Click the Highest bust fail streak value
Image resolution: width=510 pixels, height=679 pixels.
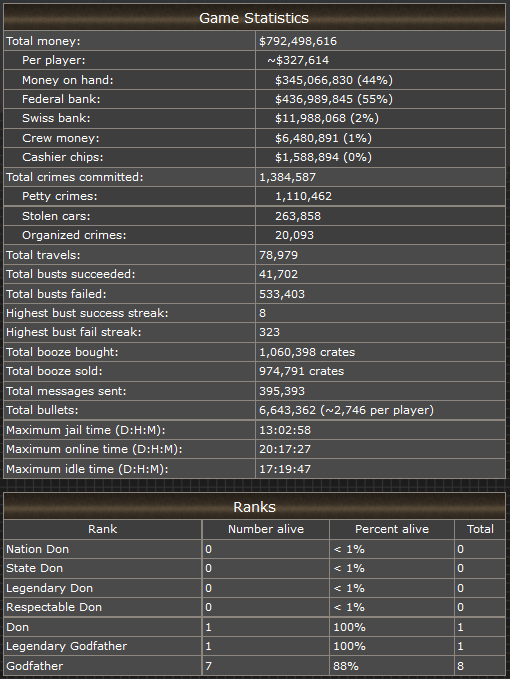tap(269, 332)
